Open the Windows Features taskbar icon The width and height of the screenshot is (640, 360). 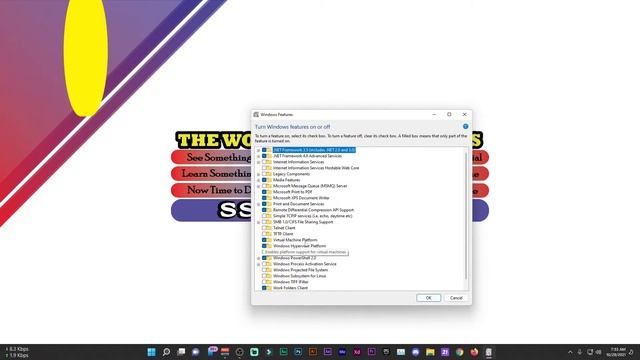(489, 352)
